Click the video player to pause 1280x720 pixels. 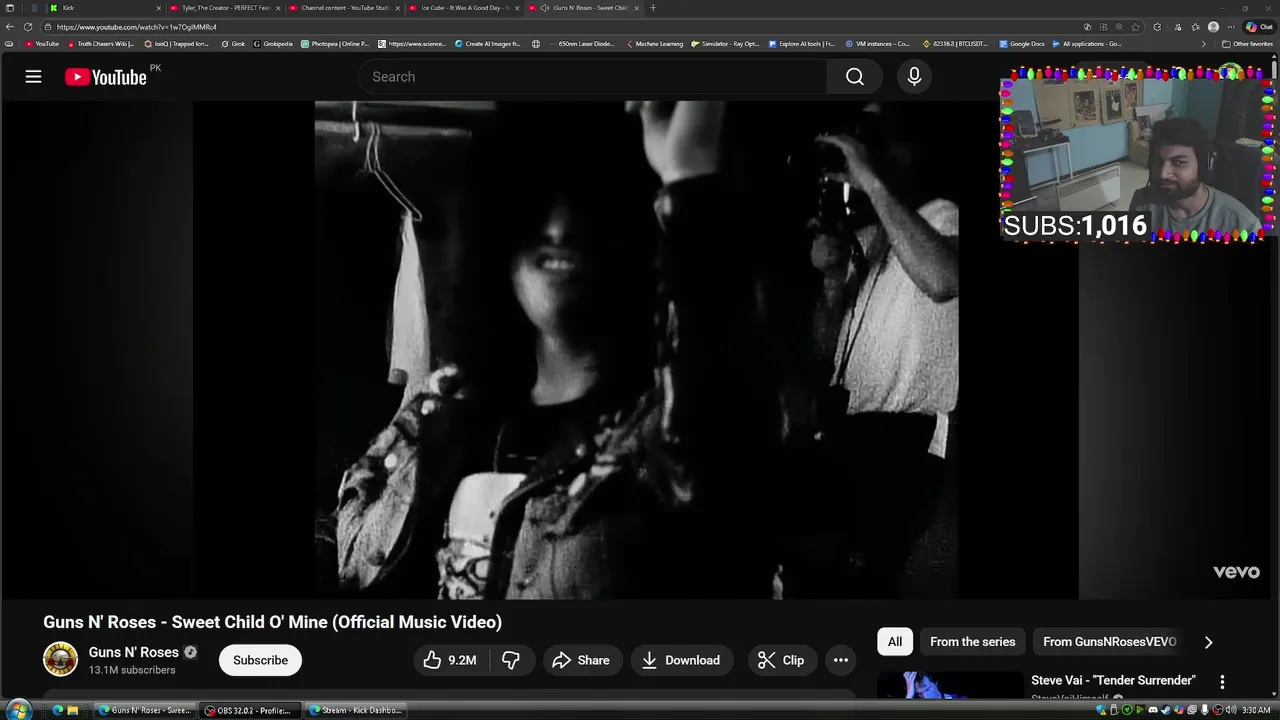[x=636, y=350]
